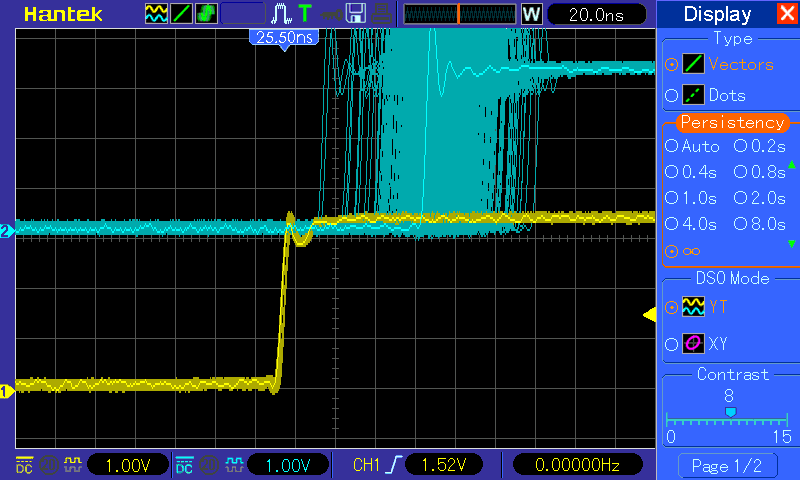Click the CH1 DC coupling icon
The image size is (800, 480).
coord(24,465)
